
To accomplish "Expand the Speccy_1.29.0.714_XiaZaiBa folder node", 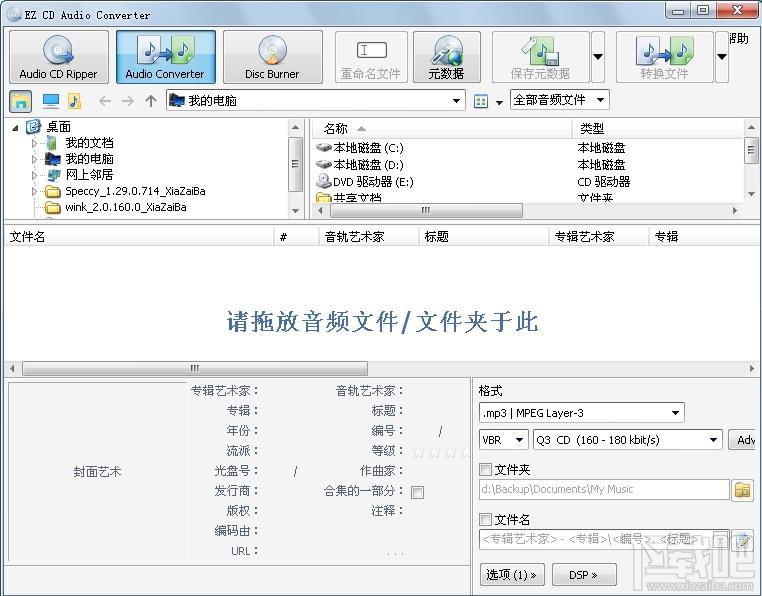I will coord(34,191).
